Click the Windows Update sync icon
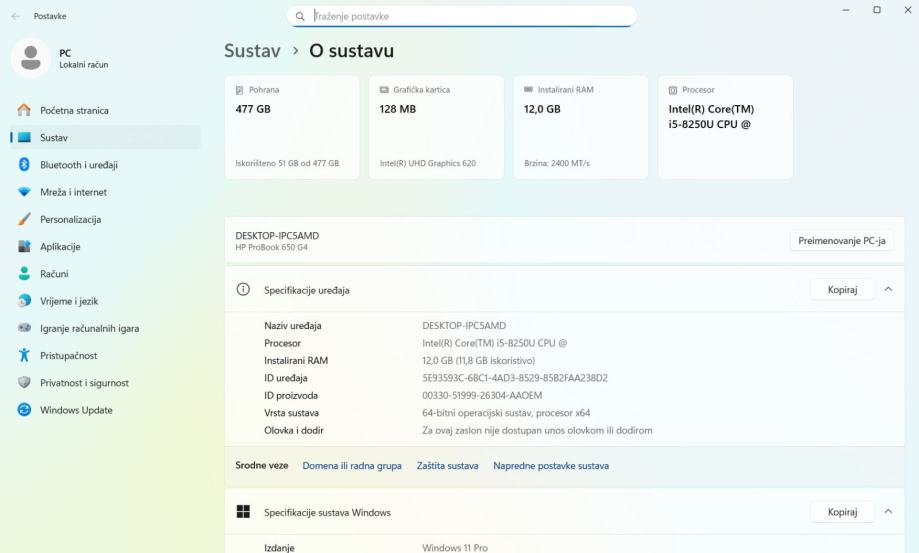This screenshot has height=553, width=919. (x=24, y=409)
